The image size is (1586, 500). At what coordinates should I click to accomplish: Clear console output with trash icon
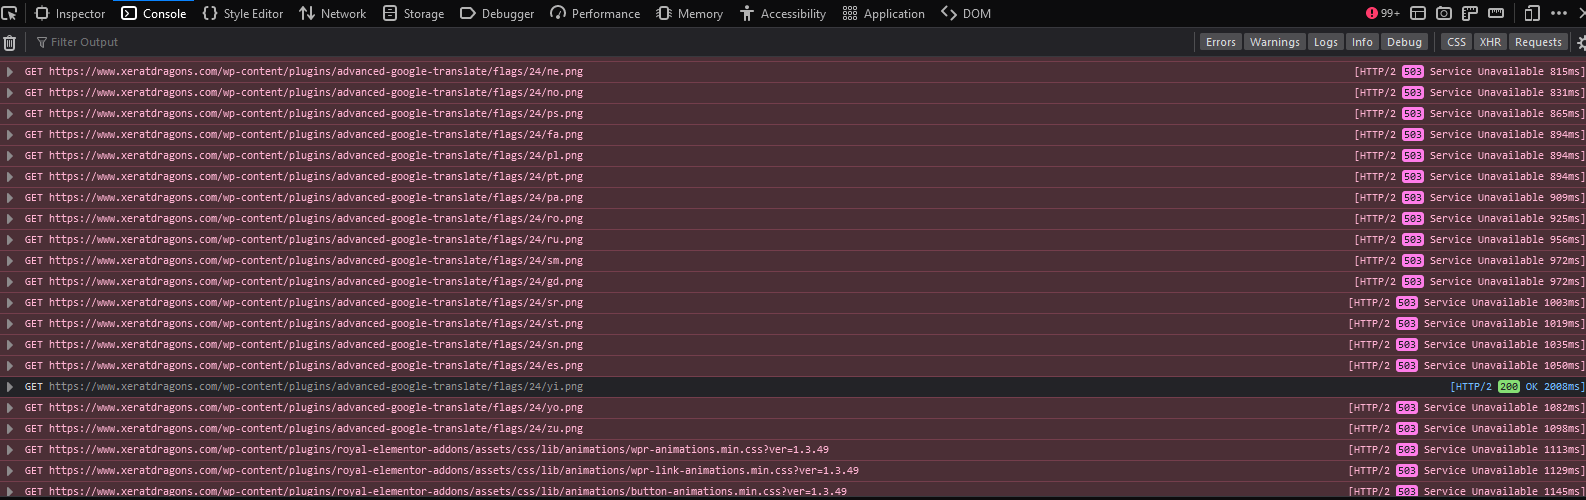coord(10,43)
